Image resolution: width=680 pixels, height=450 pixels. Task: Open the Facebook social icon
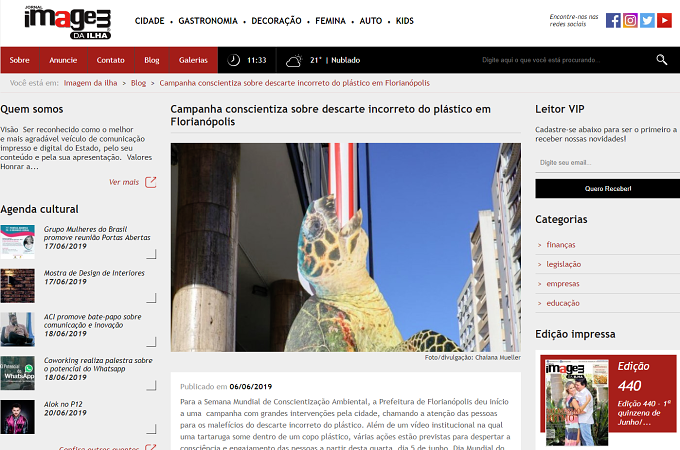[x=613, y=20]
